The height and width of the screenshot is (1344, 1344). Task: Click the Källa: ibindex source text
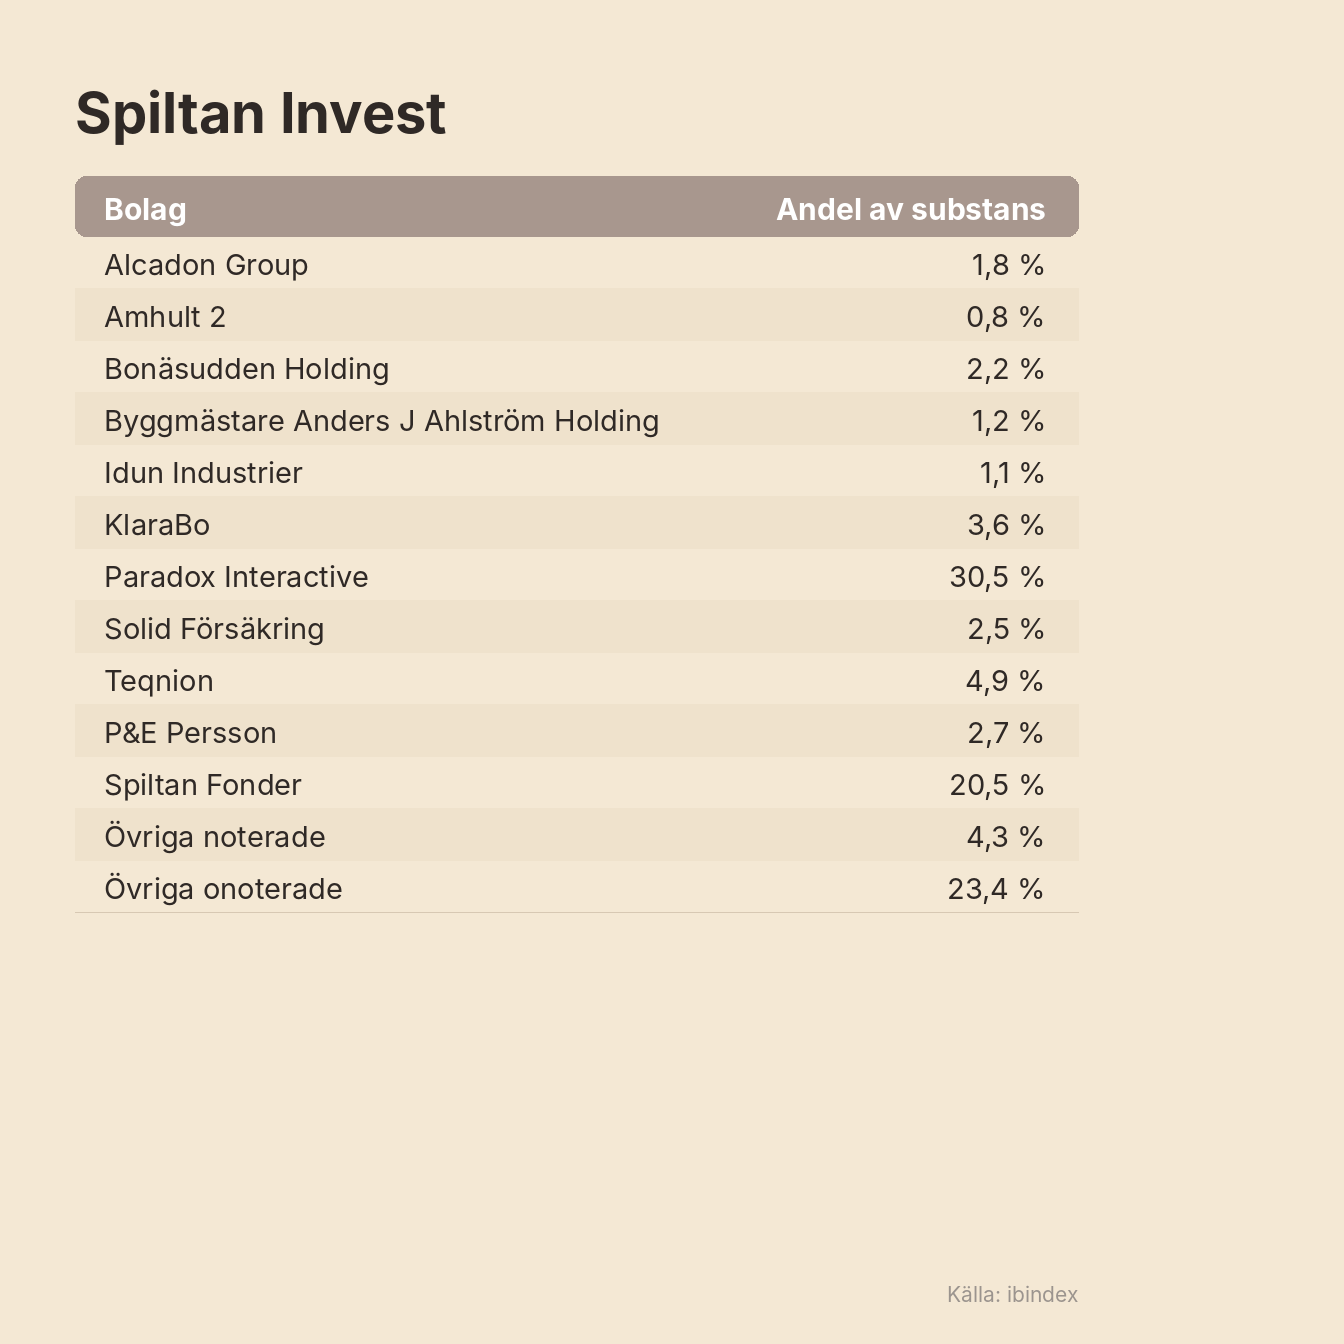click(1013, 1294)
